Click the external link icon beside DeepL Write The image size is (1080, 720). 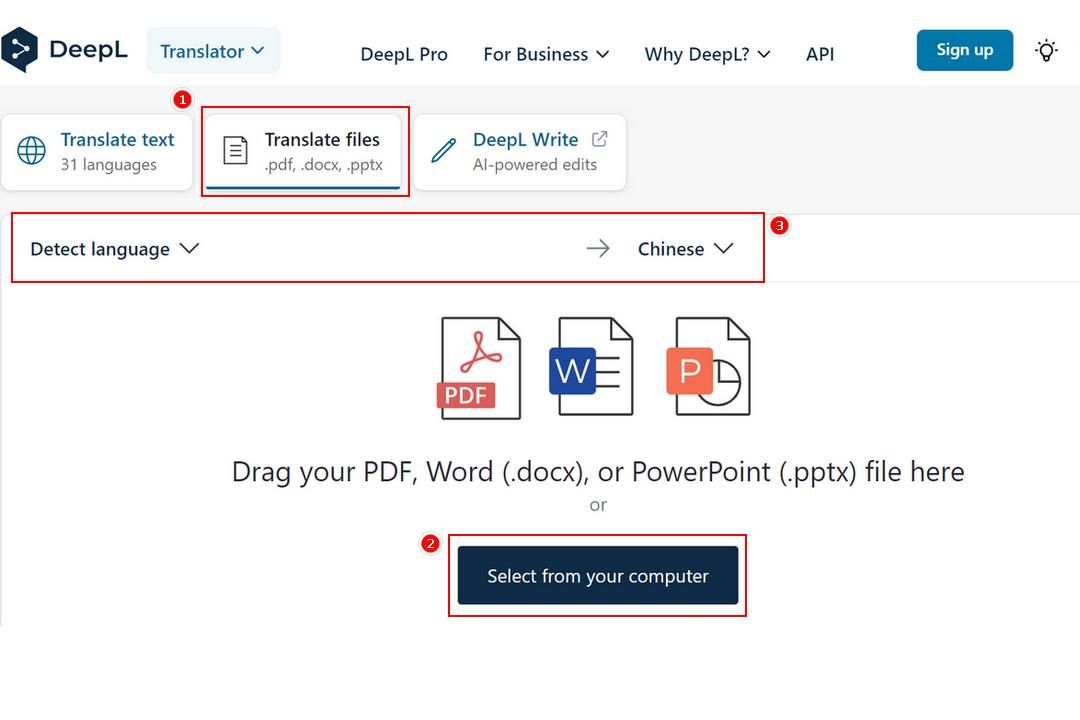click(599, 139)
